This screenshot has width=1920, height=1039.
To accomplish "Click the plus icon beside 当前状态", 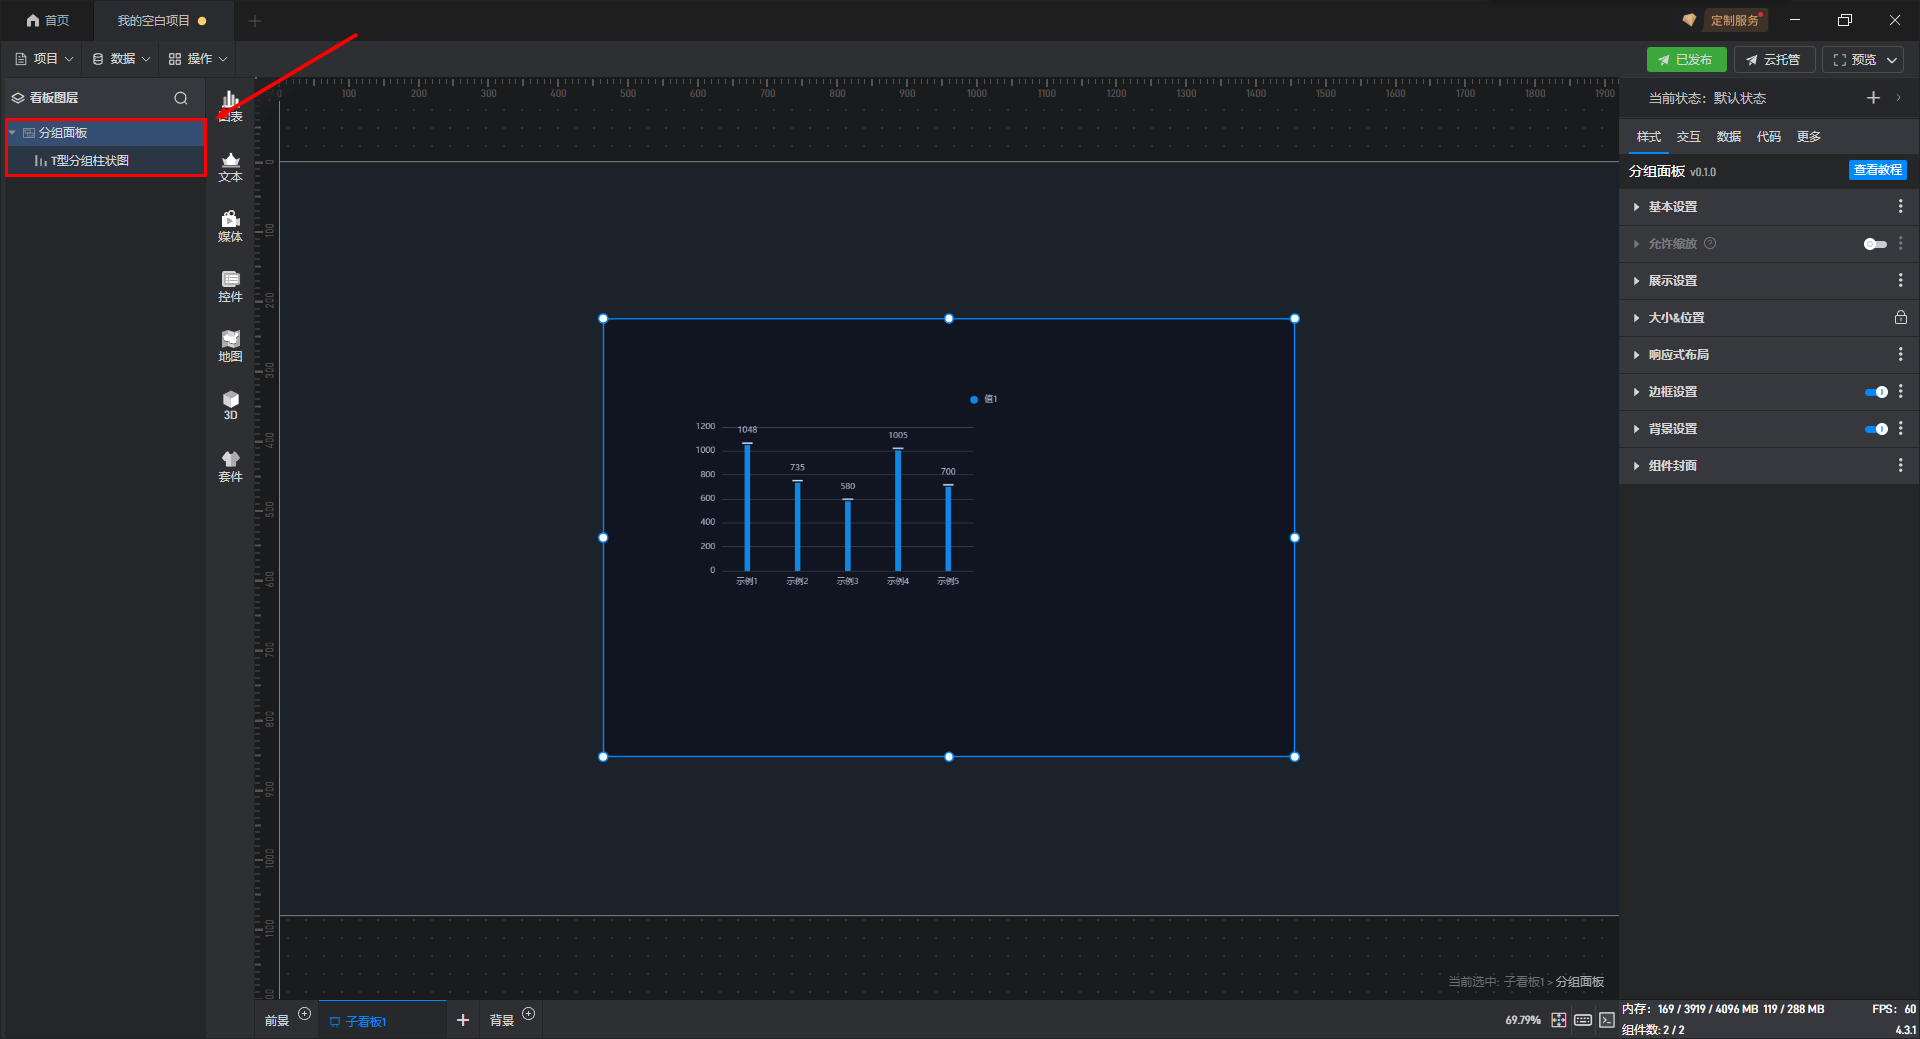I will pyautogui.click(x=1873, y=98).
